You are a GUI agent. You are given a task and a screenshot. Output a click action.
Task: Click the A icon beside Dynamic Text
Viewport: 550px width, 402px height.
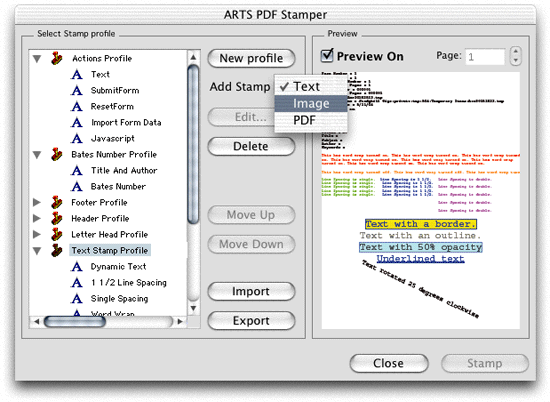tap(77, 267)
